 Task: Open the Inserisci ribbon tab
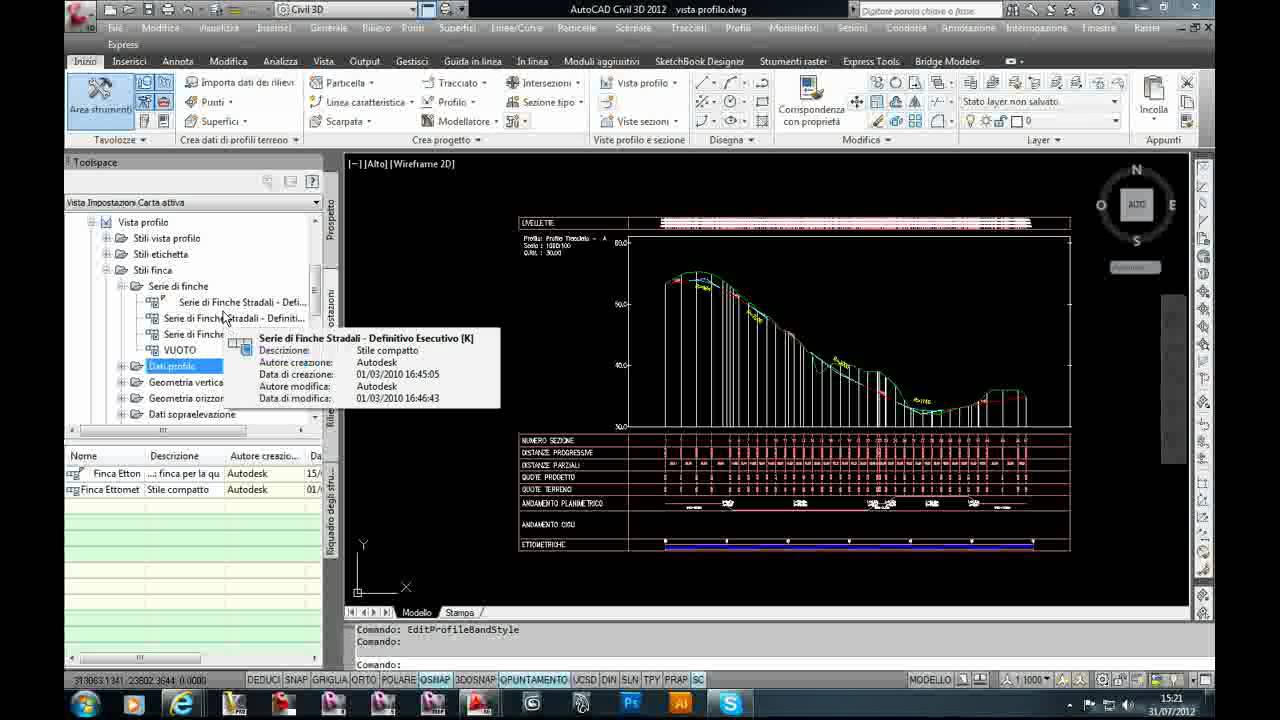(x=129, y=61)
